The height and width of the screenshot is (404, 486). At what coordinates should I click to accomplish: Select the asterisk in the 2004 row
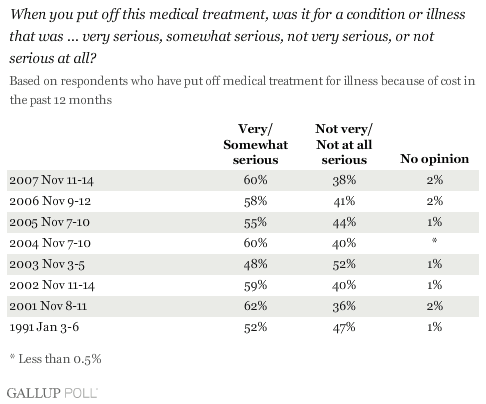pos(434,240)
